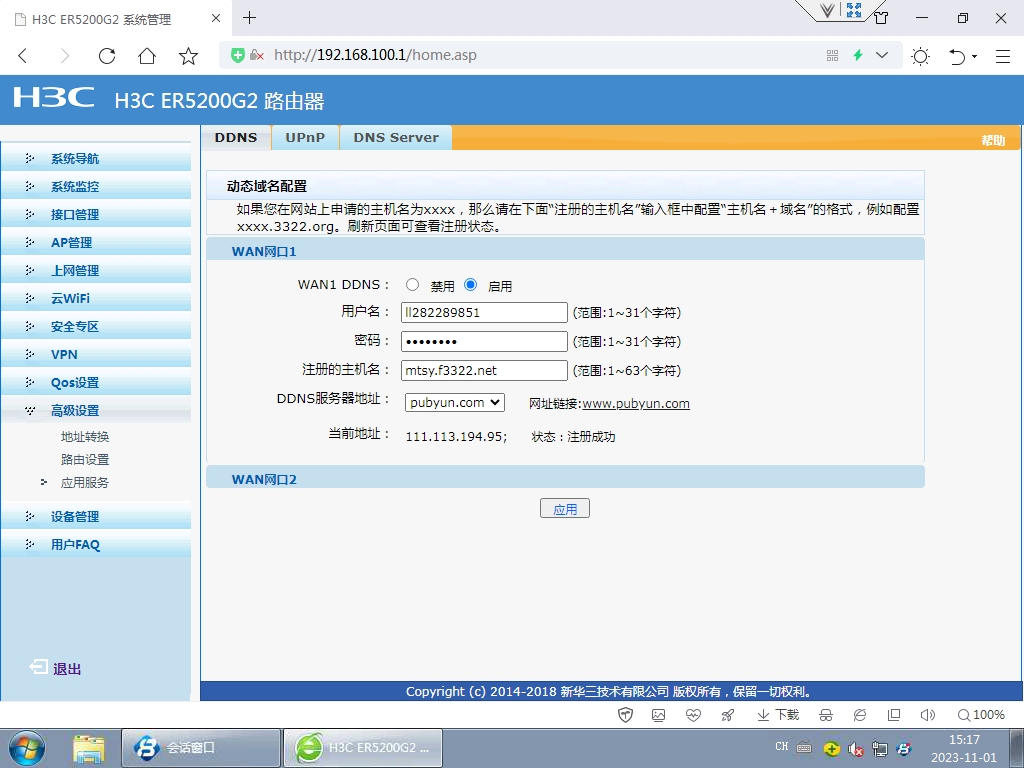Toggle the status bar sound speaker icon
Screen dimensions: 1024x768
(927, 715)
